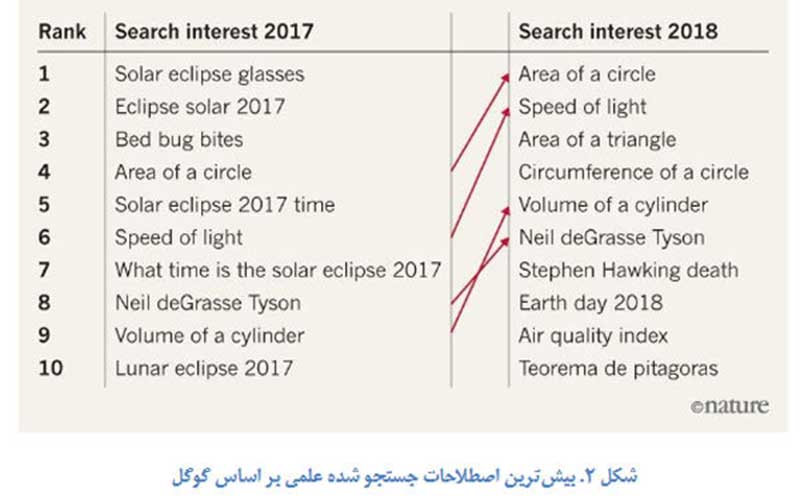Select "Circumference of a circle" text
Viewport: 800px width, 500px height.
(633, 172)
